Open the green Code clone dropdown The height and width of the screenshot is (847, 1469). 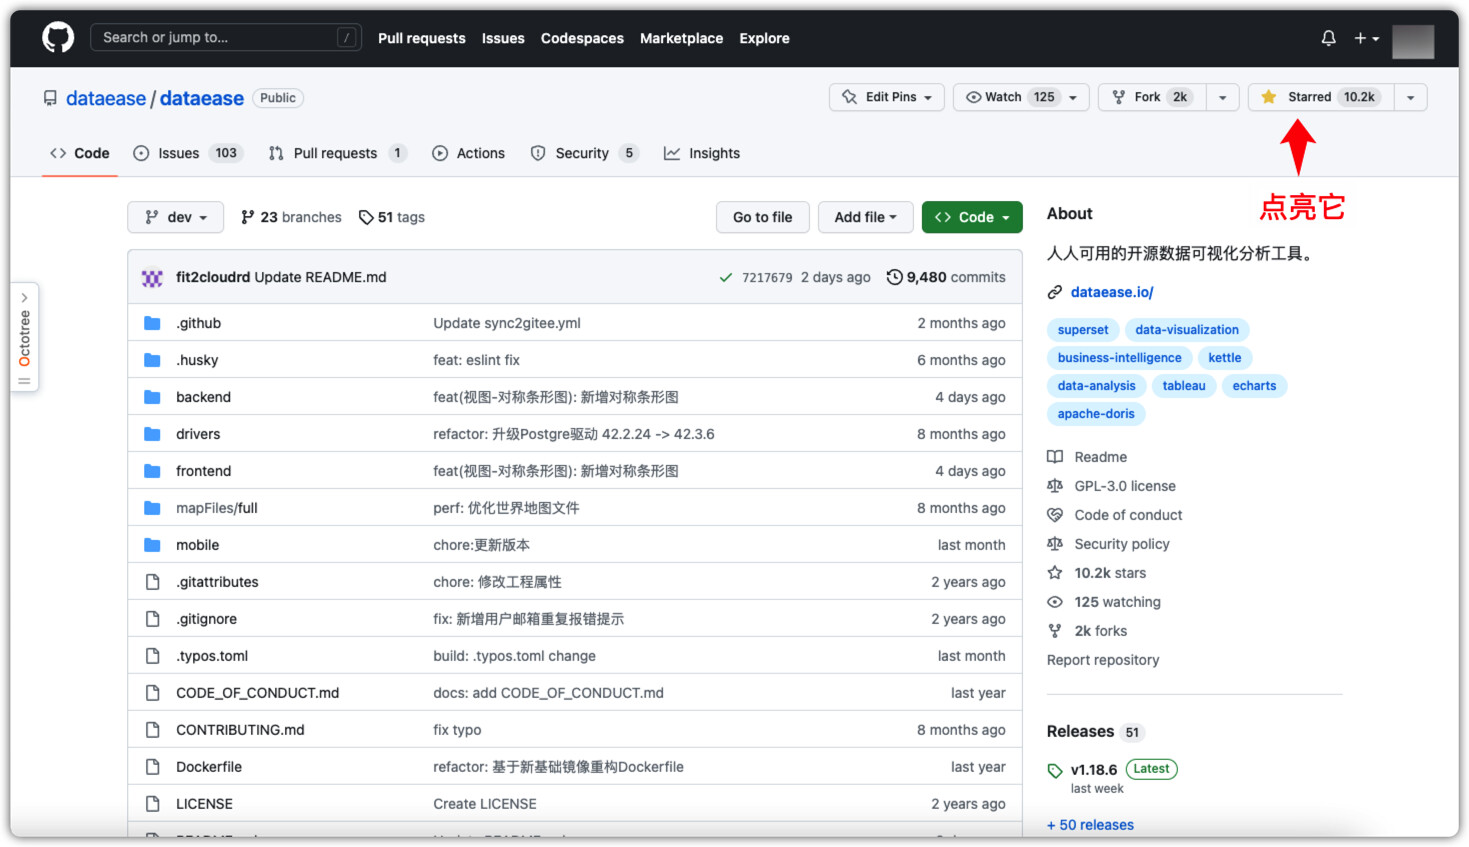972,217
